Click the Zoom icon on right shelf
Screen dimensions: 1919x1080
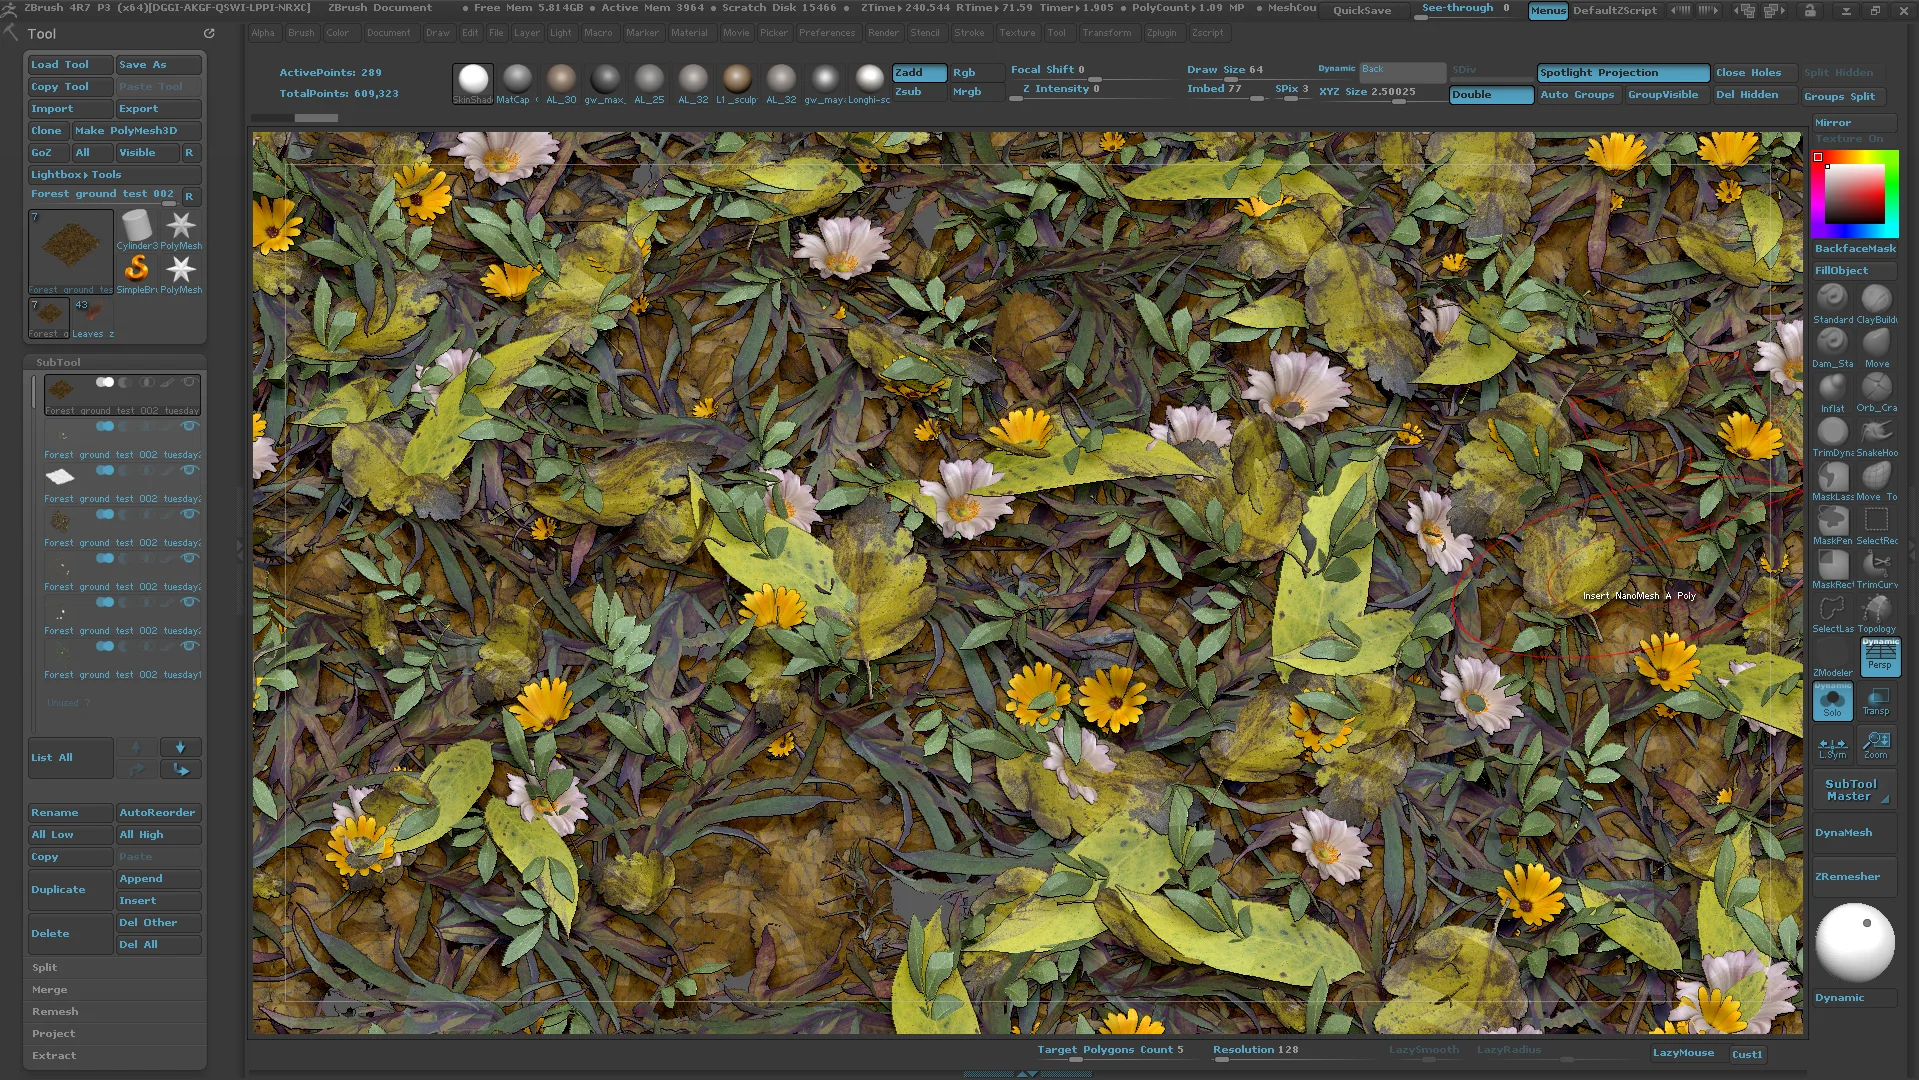pos(1876,742)
